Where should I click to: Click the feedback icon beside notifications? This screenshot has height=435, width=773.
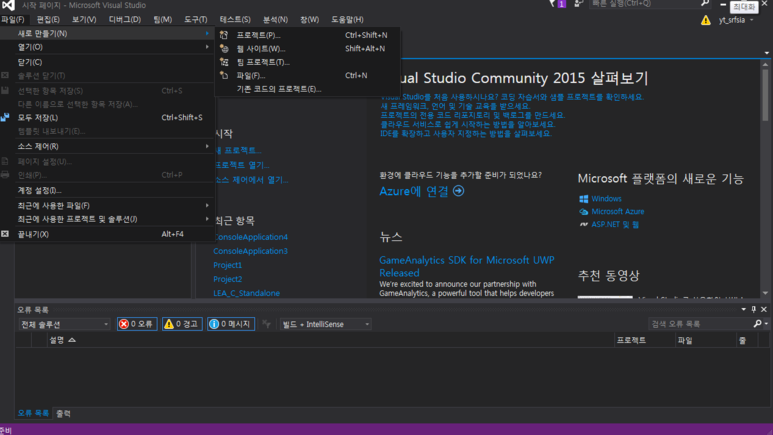click(579, 4)
